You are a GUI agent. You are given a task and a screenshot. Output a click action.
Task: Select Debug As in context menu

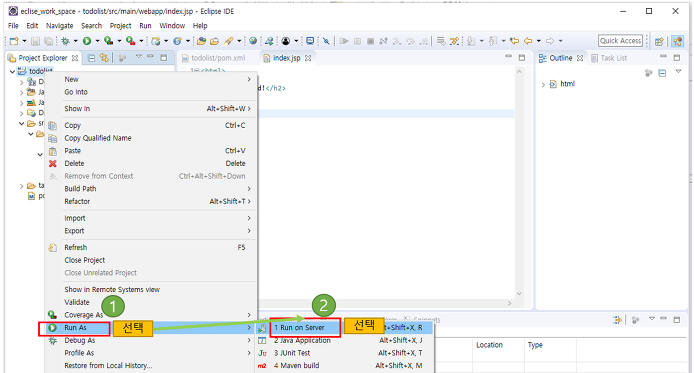click(150, 341)
